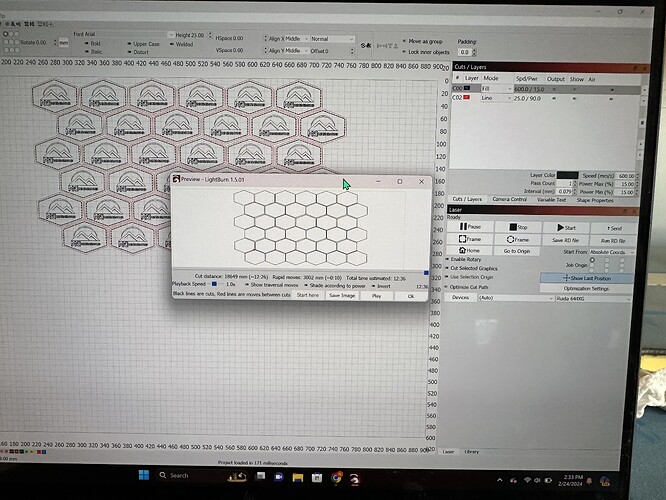Screen dimensions: 666x500
Task: Open the notification bell in system tray
Action: (x=589, y=481)
